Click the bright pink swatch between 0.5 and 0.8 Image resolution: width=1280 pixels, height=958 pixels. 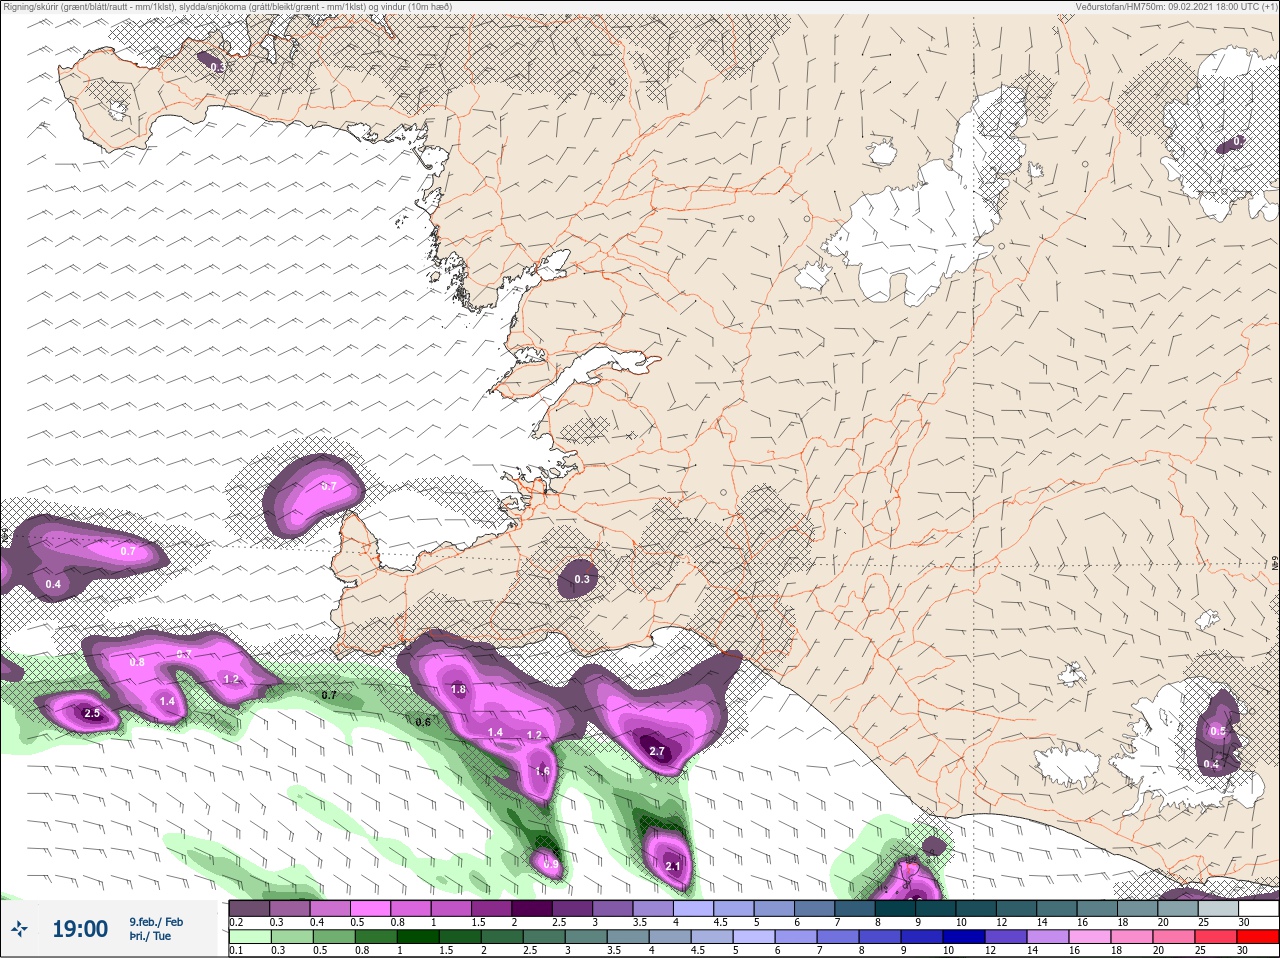click(371, 908)
